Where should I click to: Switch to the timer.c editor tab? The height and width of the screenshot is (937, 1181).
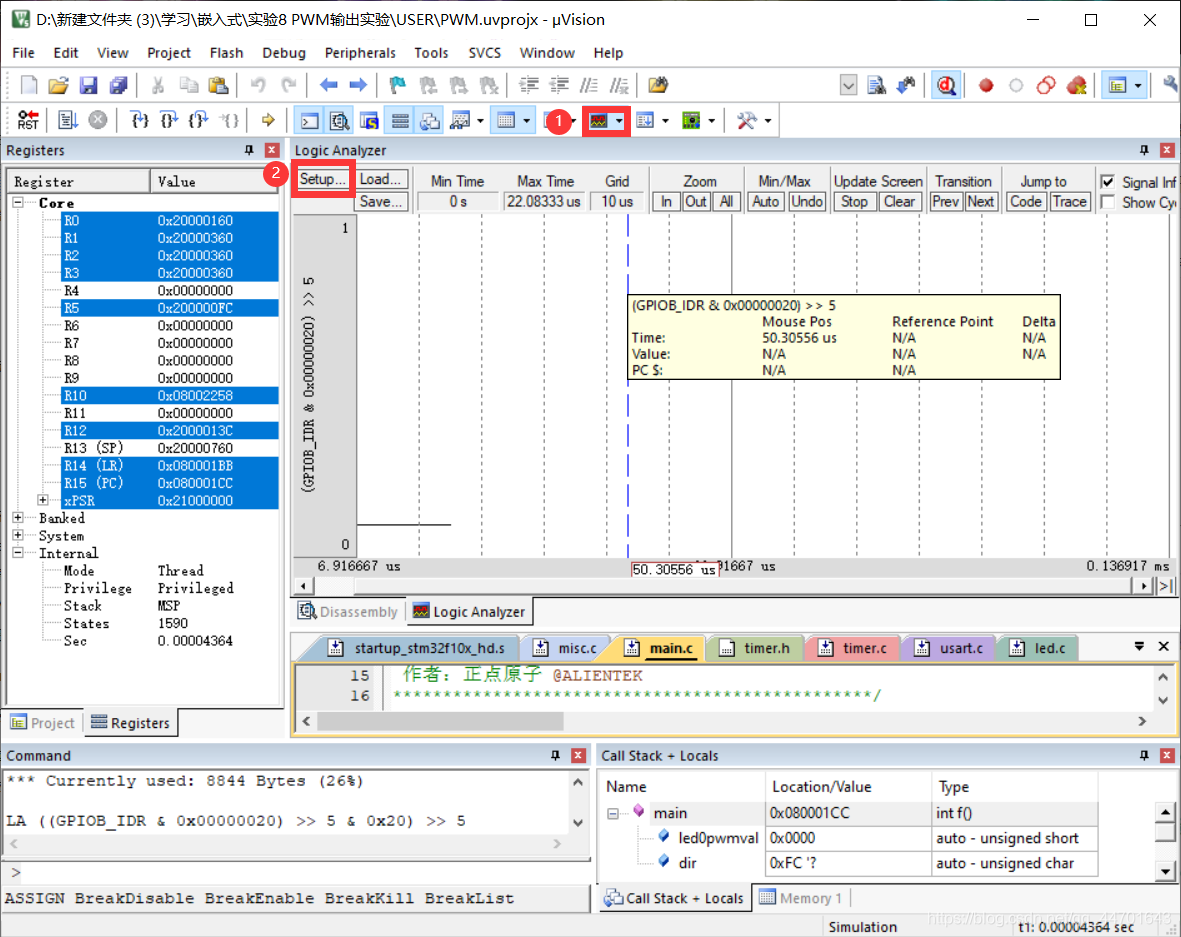854,648
